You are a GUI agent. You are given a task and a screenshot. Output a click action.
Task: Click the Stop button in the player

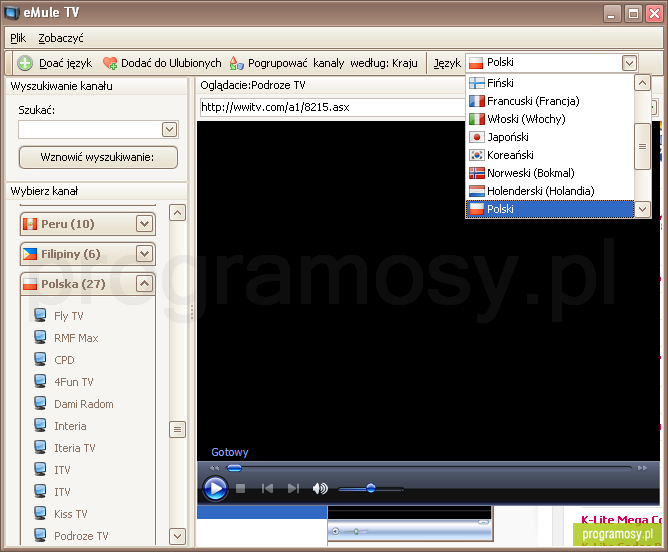tap(240, 488)
